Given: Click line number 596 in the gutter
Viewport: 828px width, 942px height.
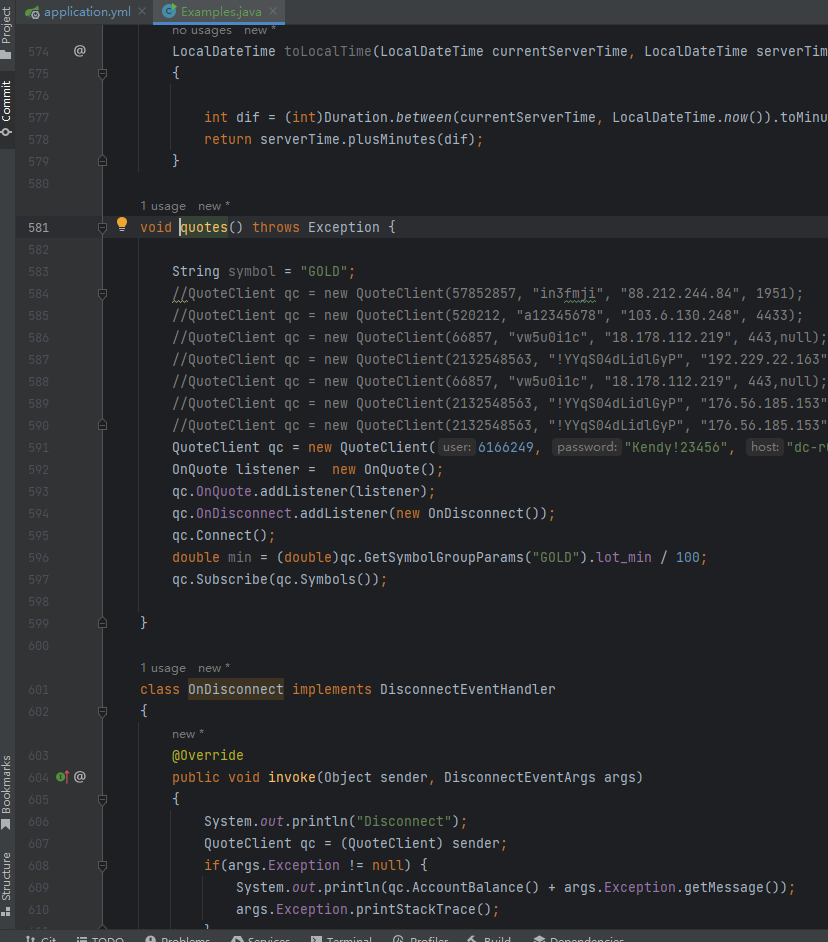Looking at the screenshot, I should point(38,557).
